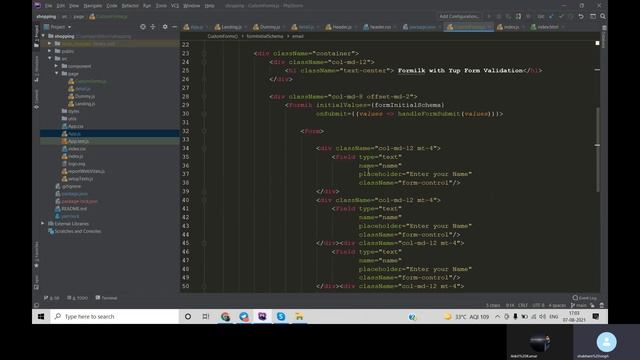Viewport: 640px width, 360px height.
Task: Select index.css in project tree
Action: tap(76, 149)
